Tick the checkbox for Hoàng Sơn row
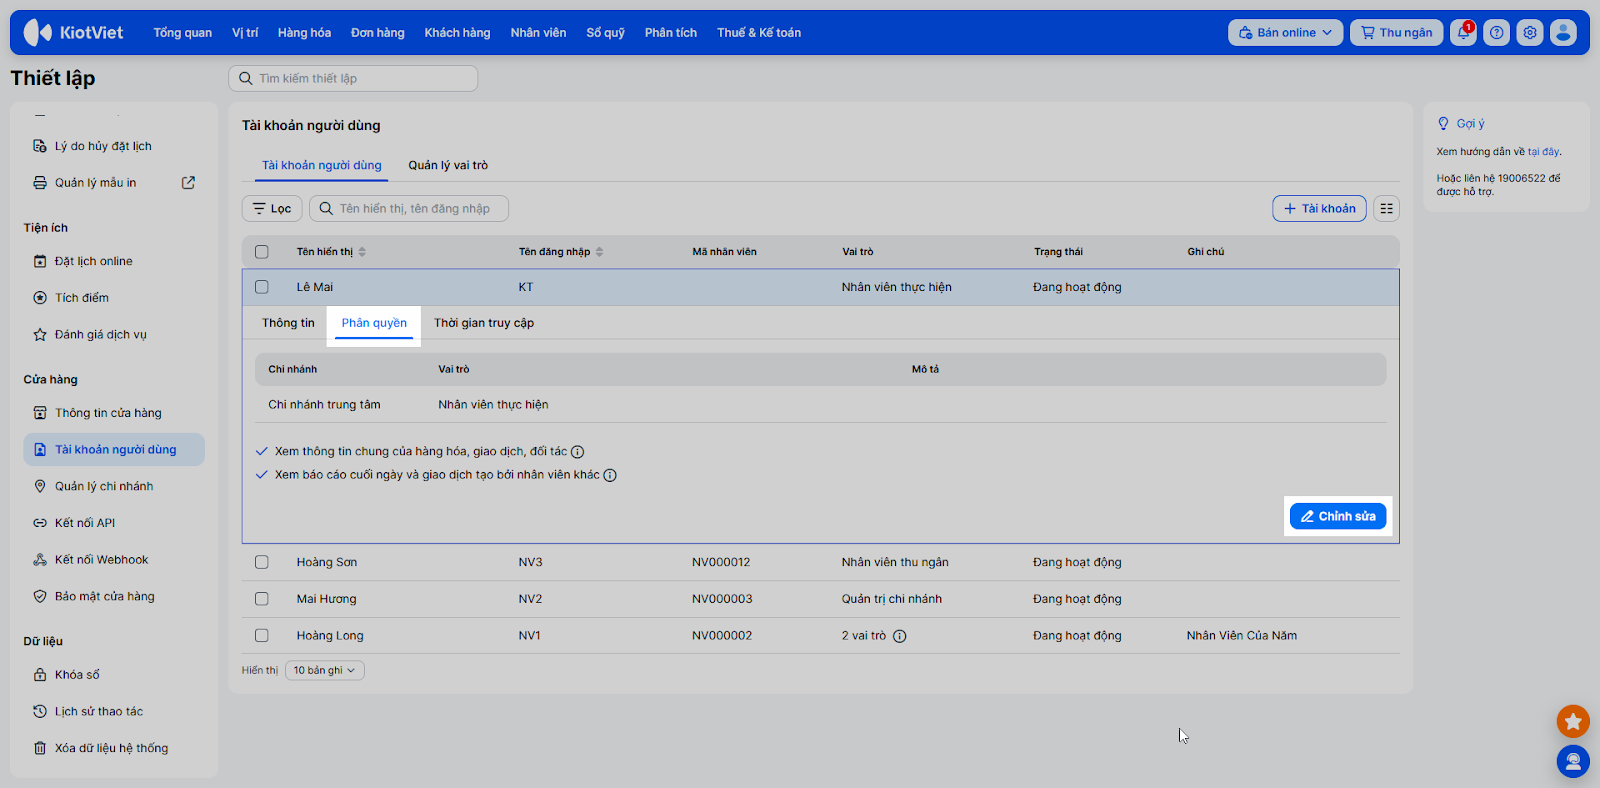The width and height of the screenshot is (1600, 788). coord(262,562)
